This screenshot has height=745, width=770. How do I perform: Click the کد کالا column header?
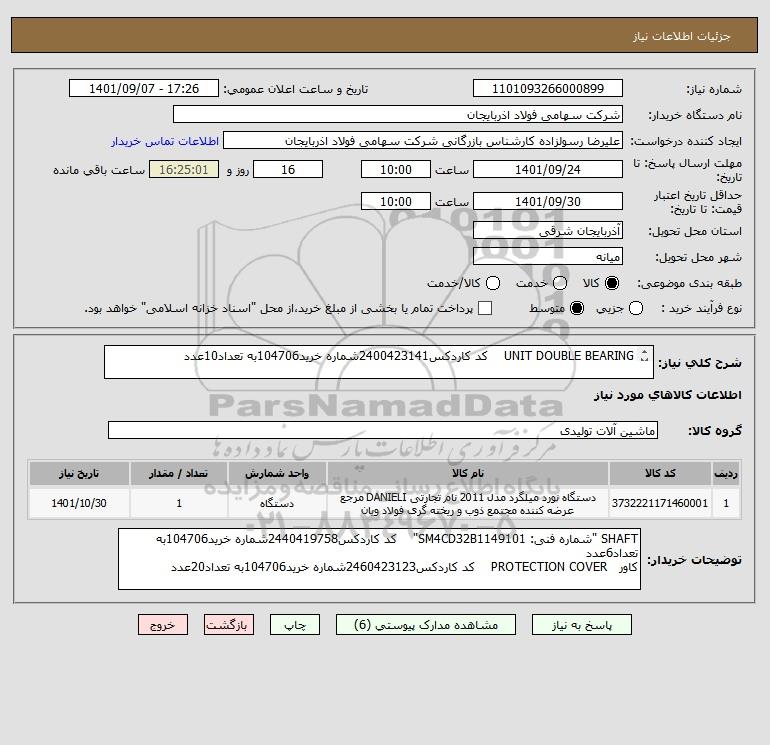point(660,473)
